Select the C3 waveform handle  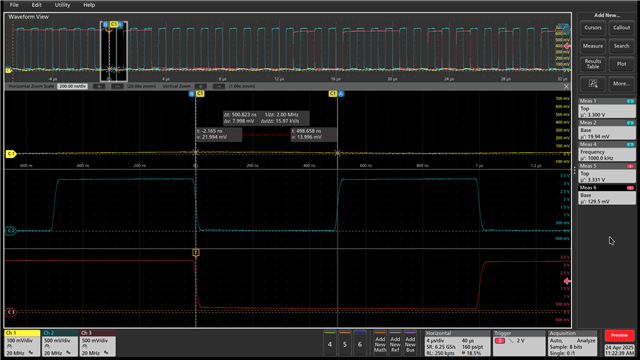click(11, 312)
